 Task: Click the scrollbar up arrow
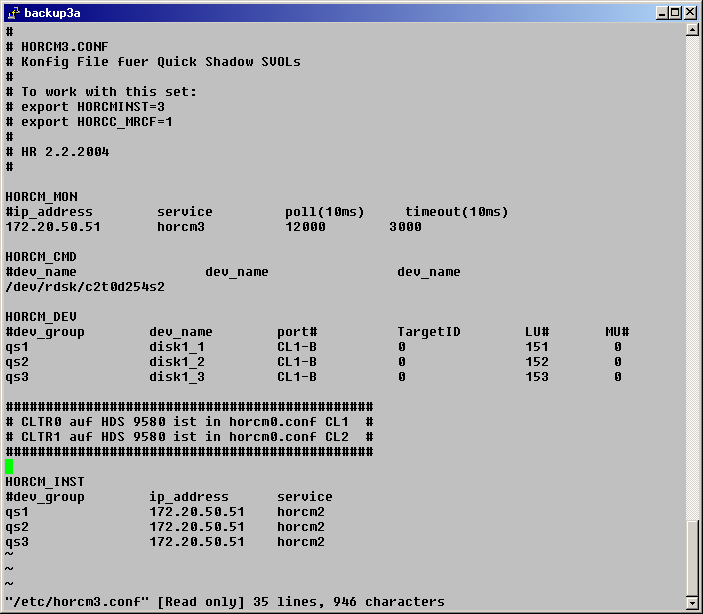point(692,30)
